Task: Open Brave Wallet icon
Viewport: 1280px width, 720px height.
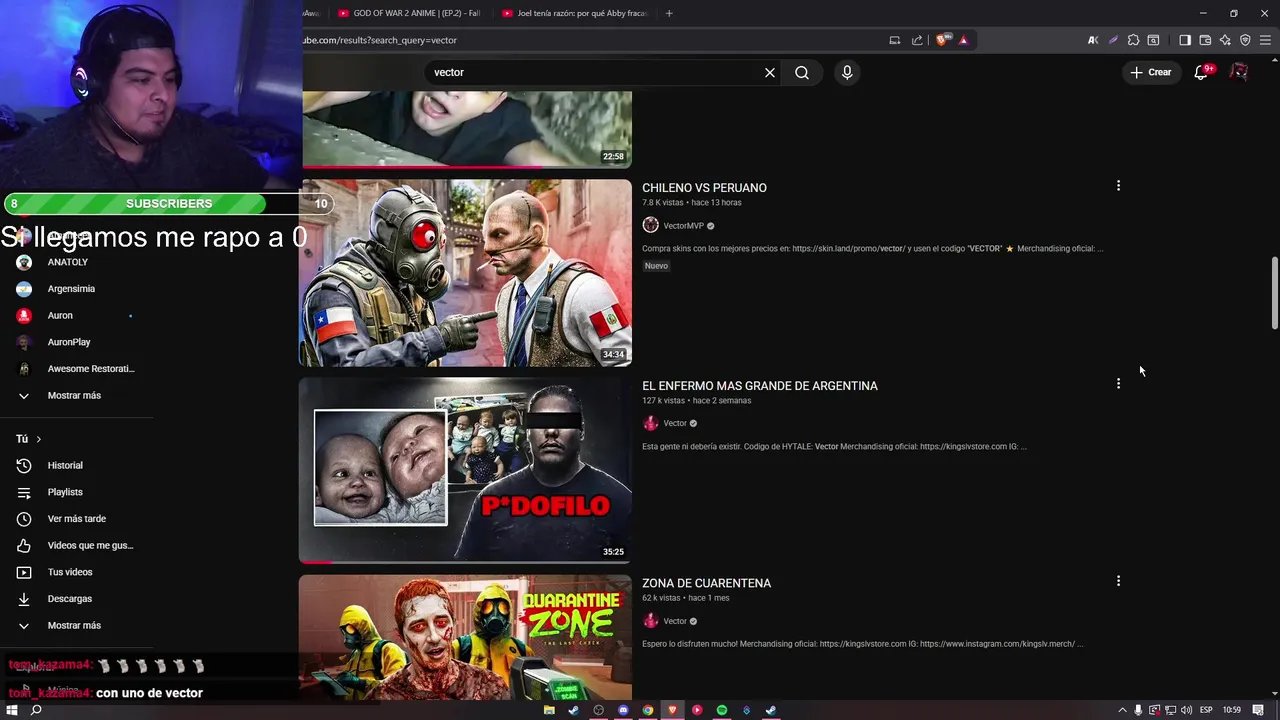Action: click(x=1205, y=40)
